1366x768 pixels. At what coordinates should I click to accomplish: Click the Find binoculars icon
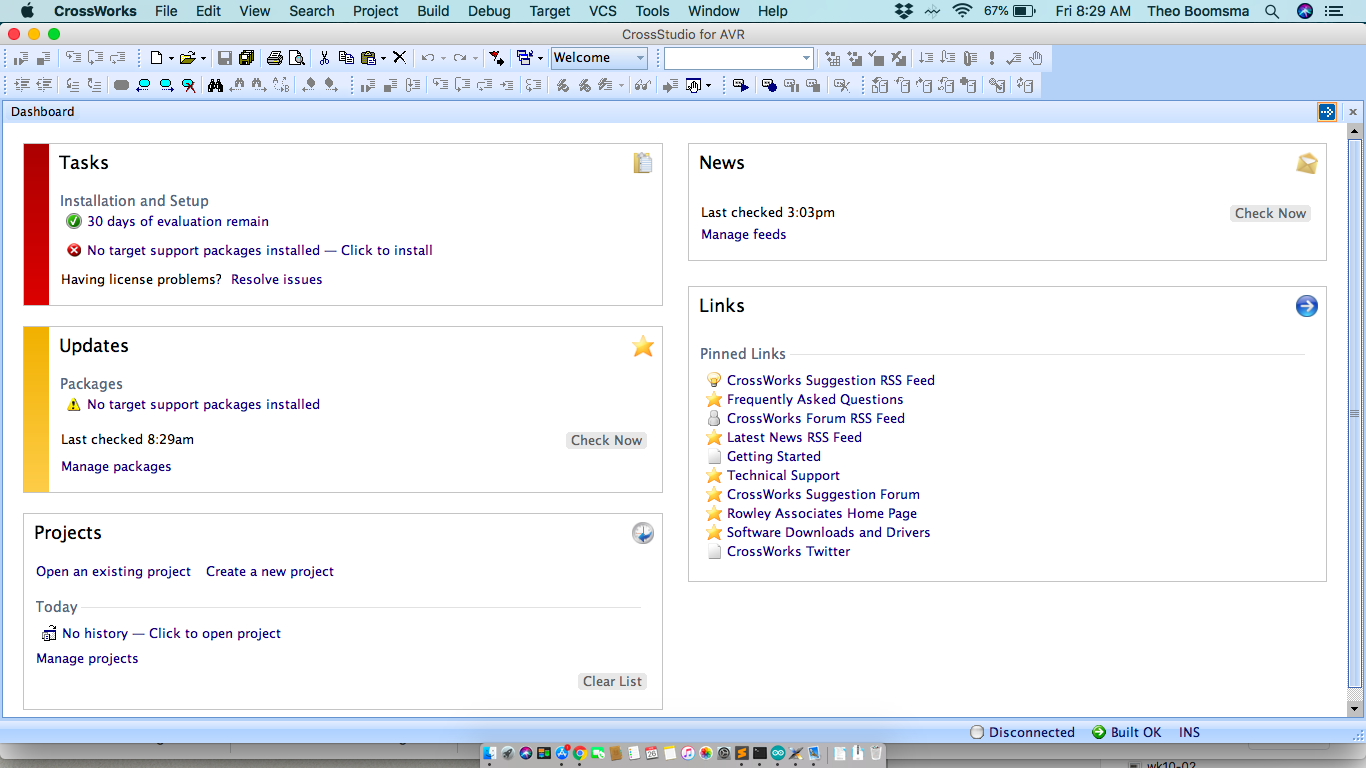point(215,86)
